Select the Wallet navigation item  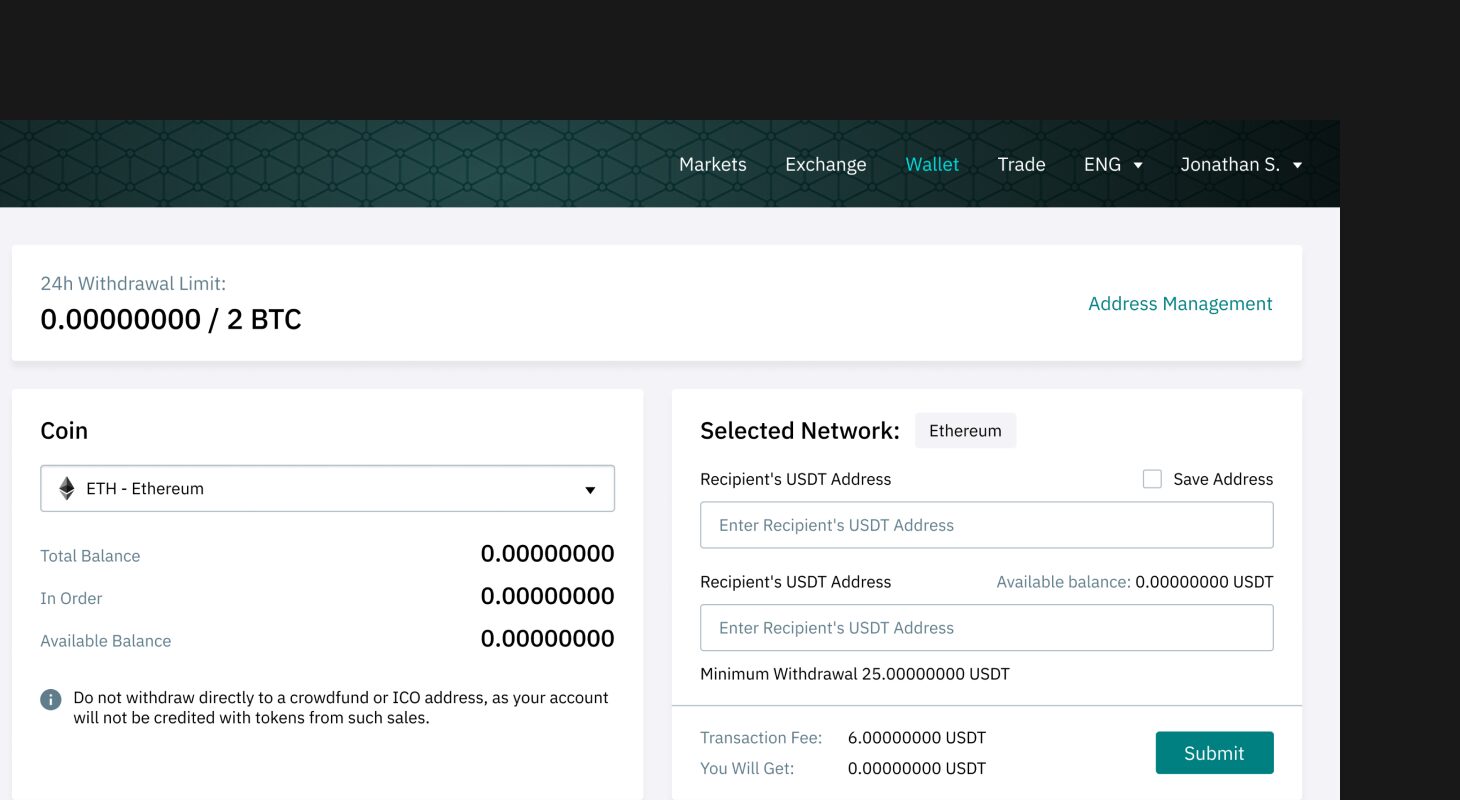pyautogui.click(x=931, y=164)
